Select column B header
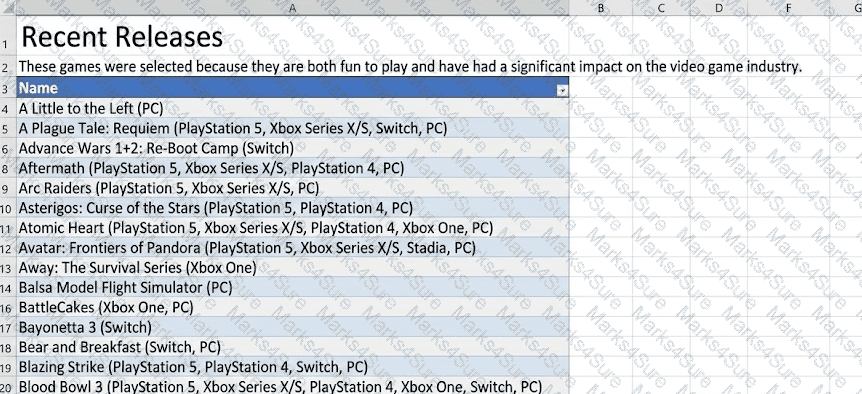 click(600, 8)
